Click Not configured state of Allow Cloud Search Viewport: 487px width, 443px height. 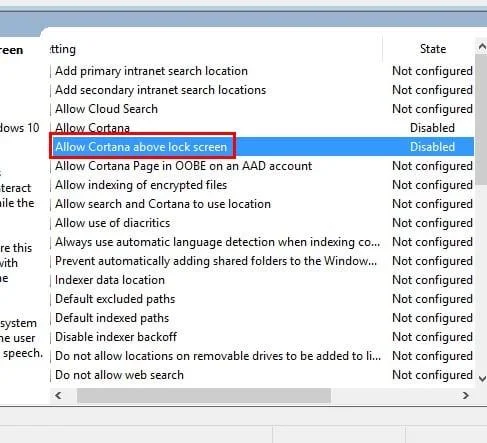[432, 109]
